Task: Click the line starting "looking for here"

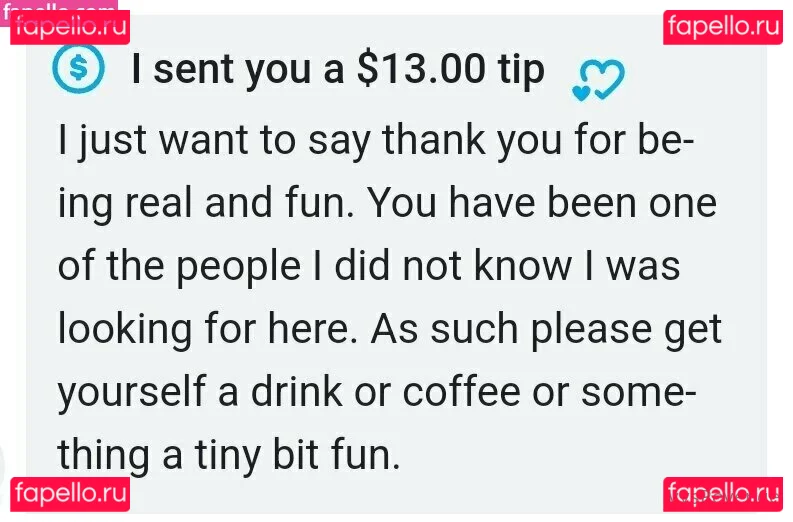Action: pyautogui.click(x=389, y=328)
